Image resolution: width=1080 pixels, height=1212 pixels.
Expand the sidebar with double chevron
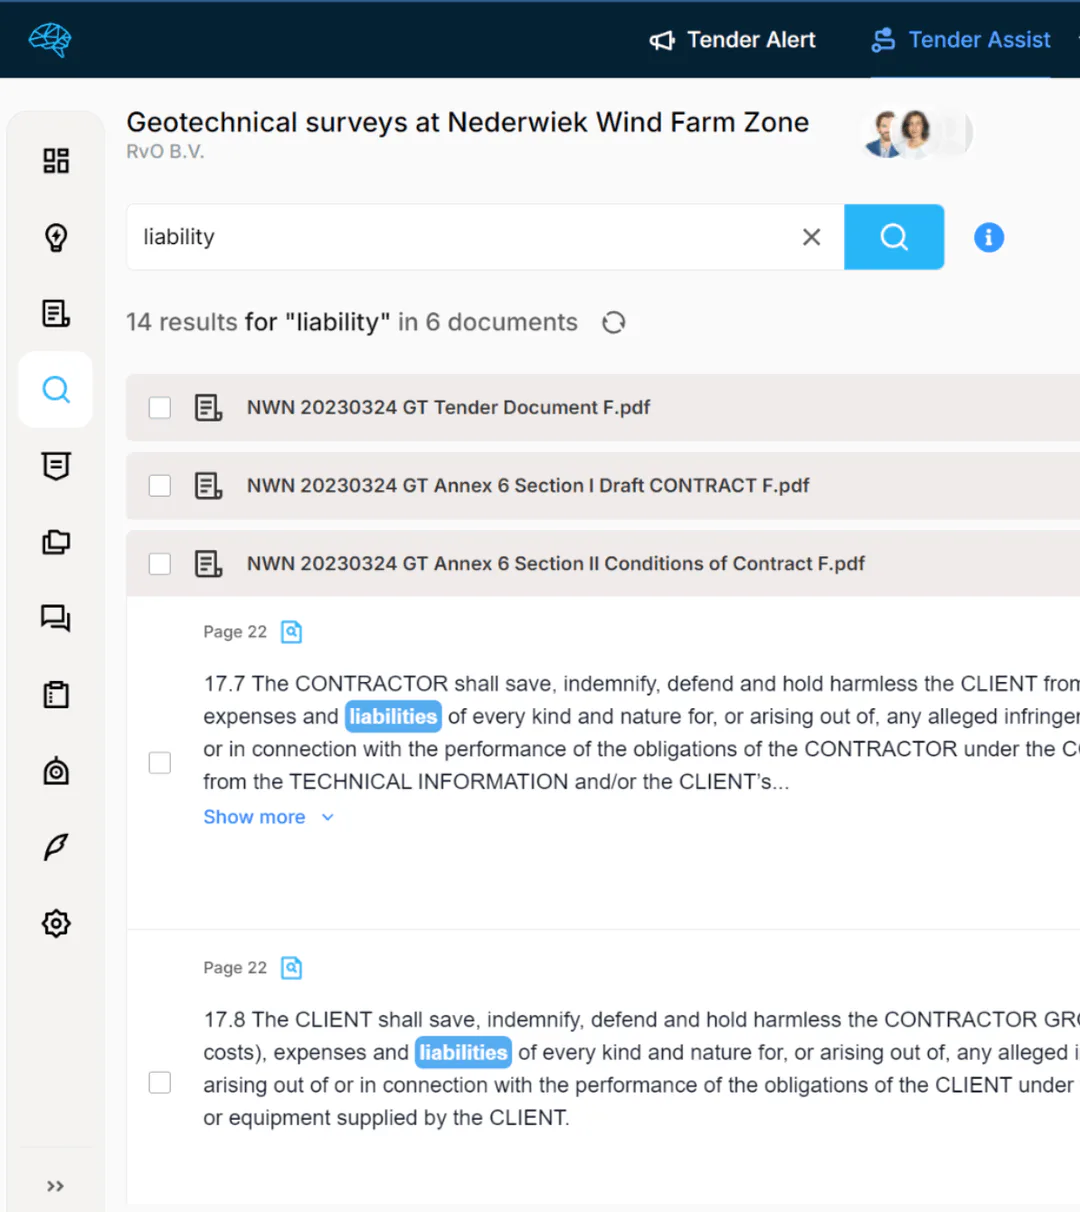coord(56,1186)
